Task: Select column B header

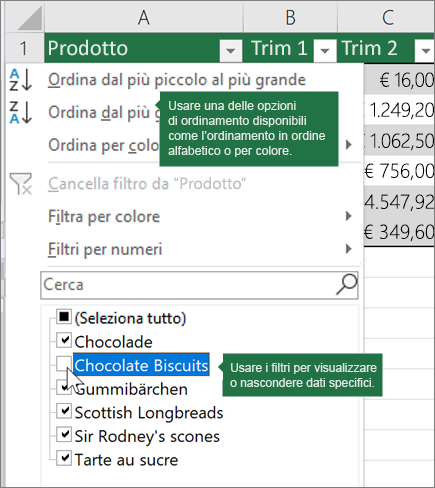Action: pos(290,17)
